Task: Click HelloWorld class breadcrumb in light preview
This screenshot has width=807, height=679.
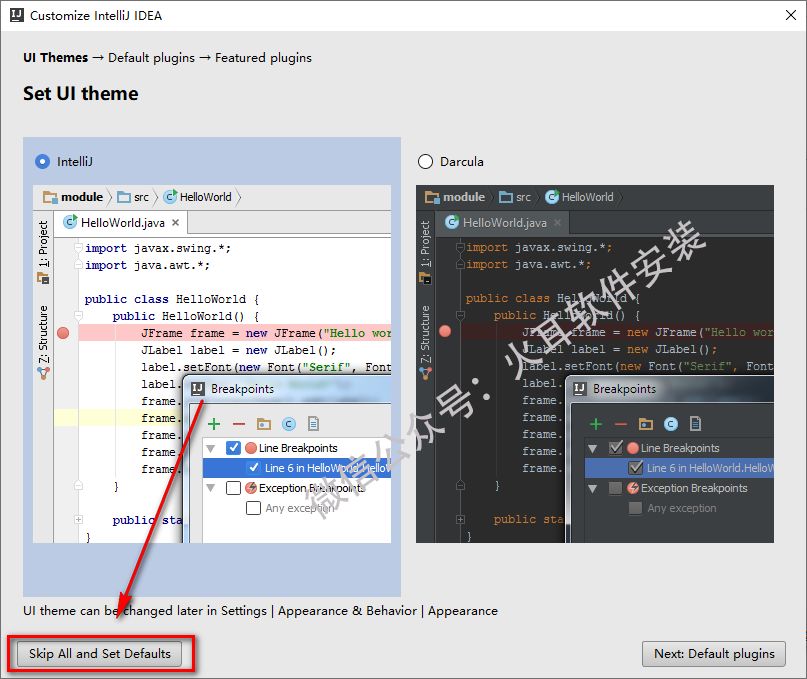Action: (x=198, y=197)
